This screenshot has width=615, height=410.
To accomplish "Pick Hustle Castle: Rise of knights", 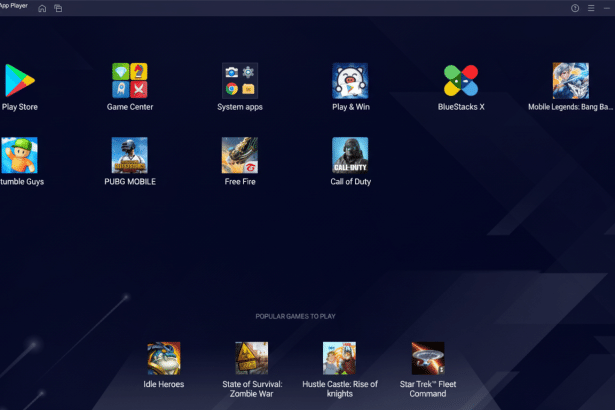I will 340,358.
